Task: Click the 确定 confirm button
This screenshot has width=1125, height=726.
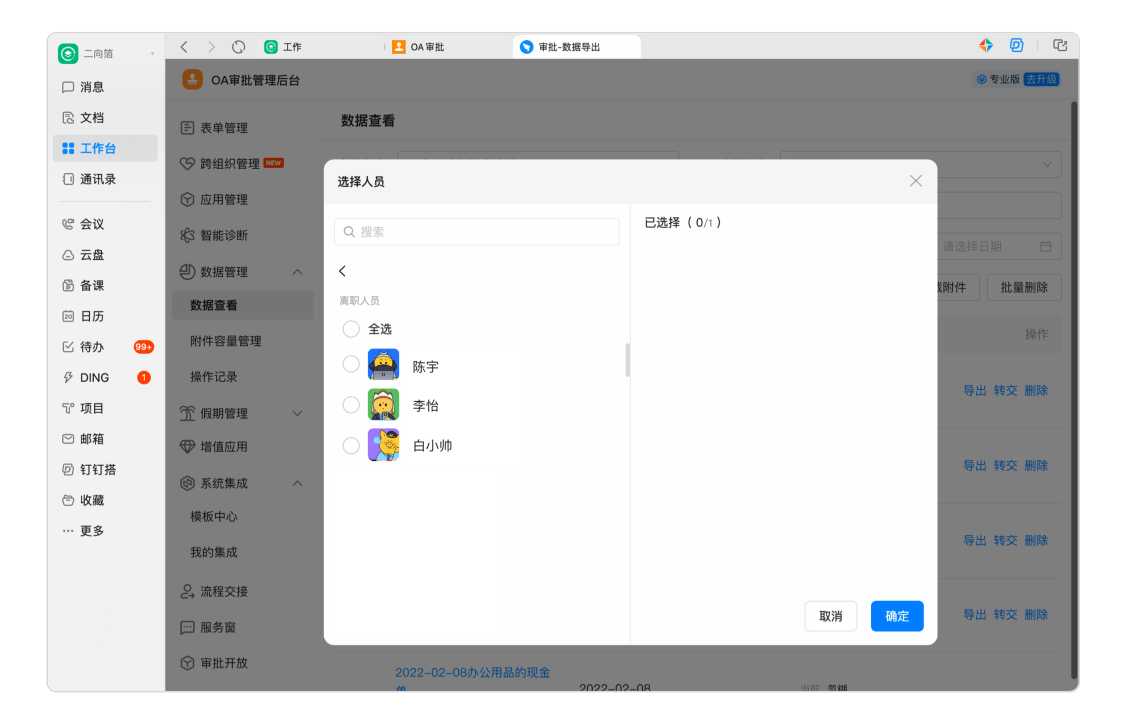Action: tap(897, 616)
